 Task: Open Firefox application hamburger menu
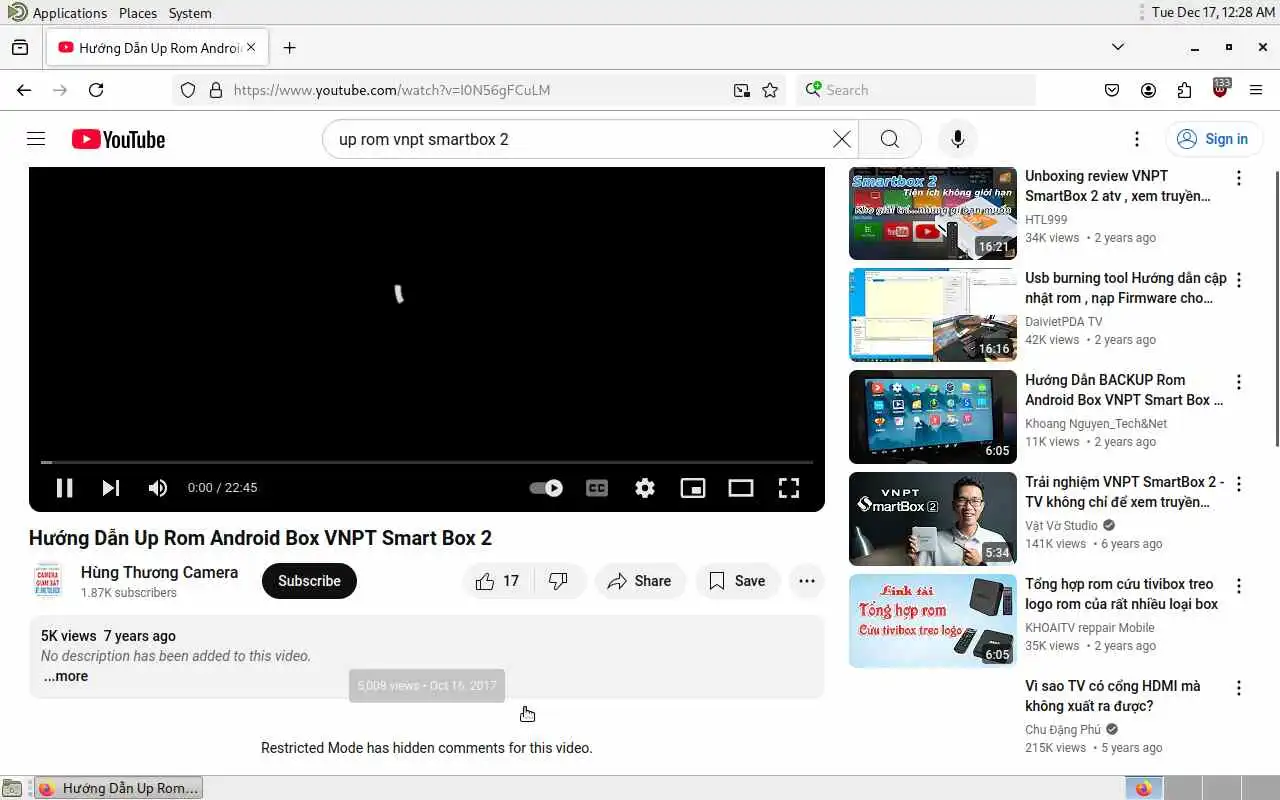[x=1256, y=90]
